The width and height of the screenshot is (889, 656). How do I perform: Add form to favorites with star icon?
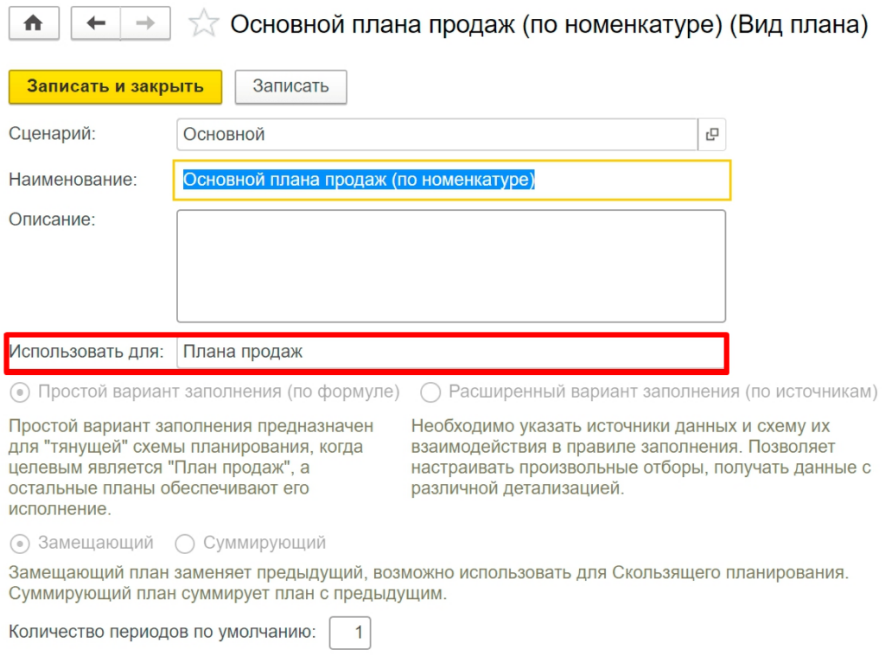203,25
